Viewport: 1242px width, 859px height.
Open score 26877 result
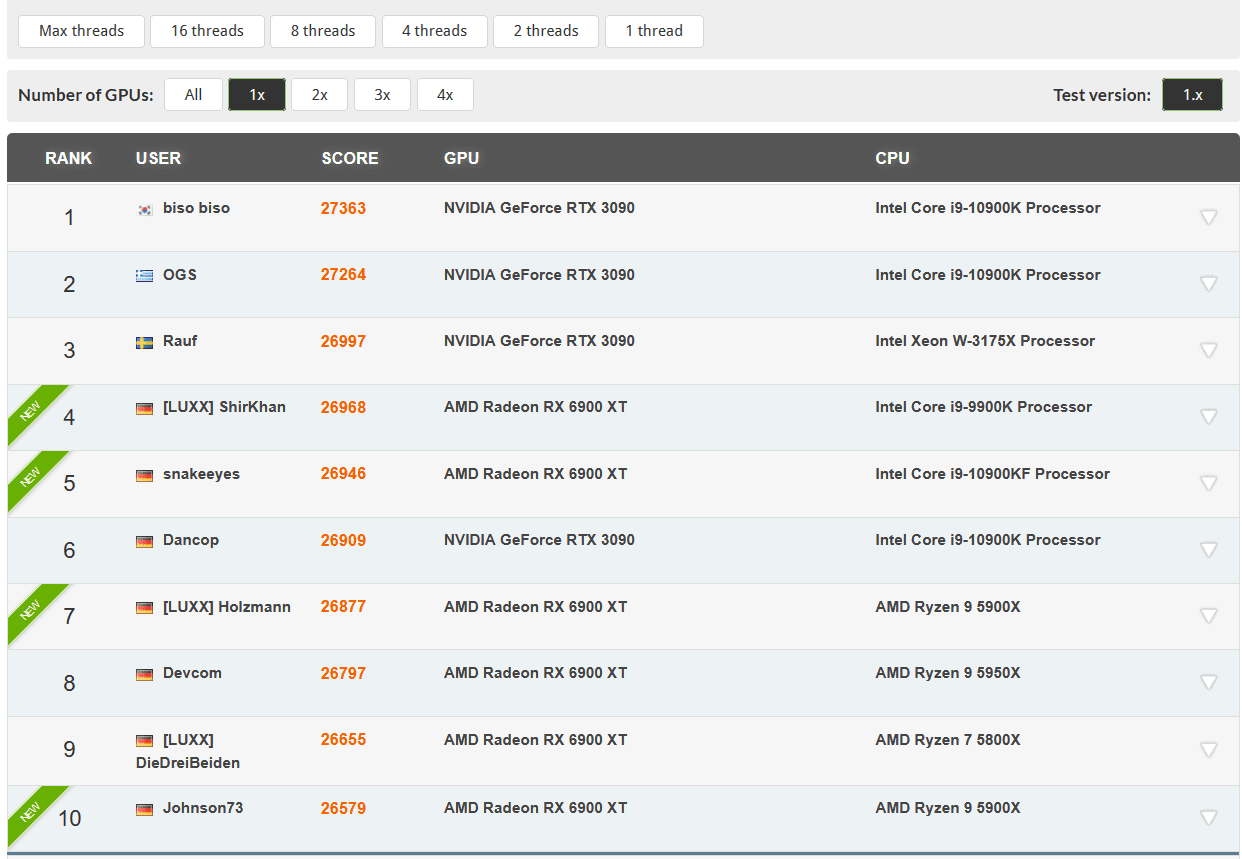343,607
